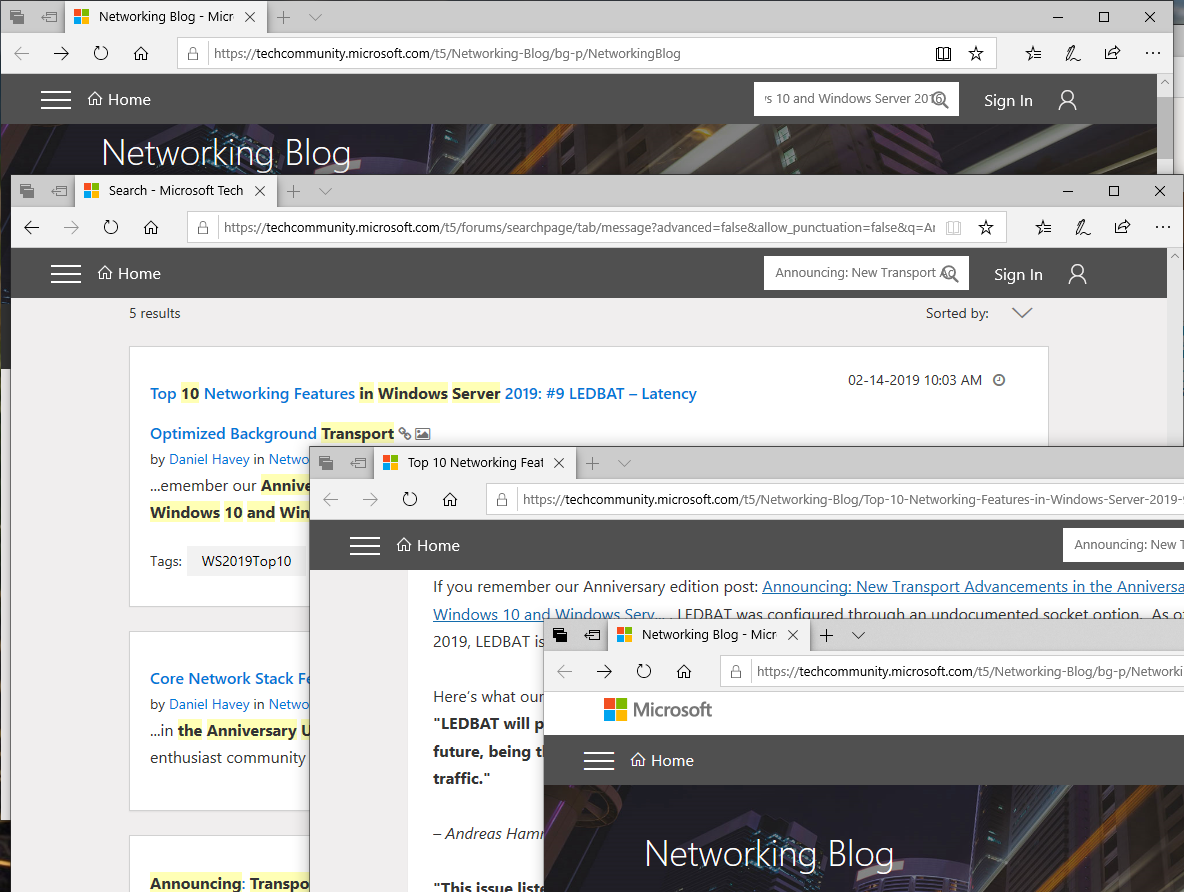
Task: Click the link chain icon next to Optimized Background Transport
Action: pos(404,433)
